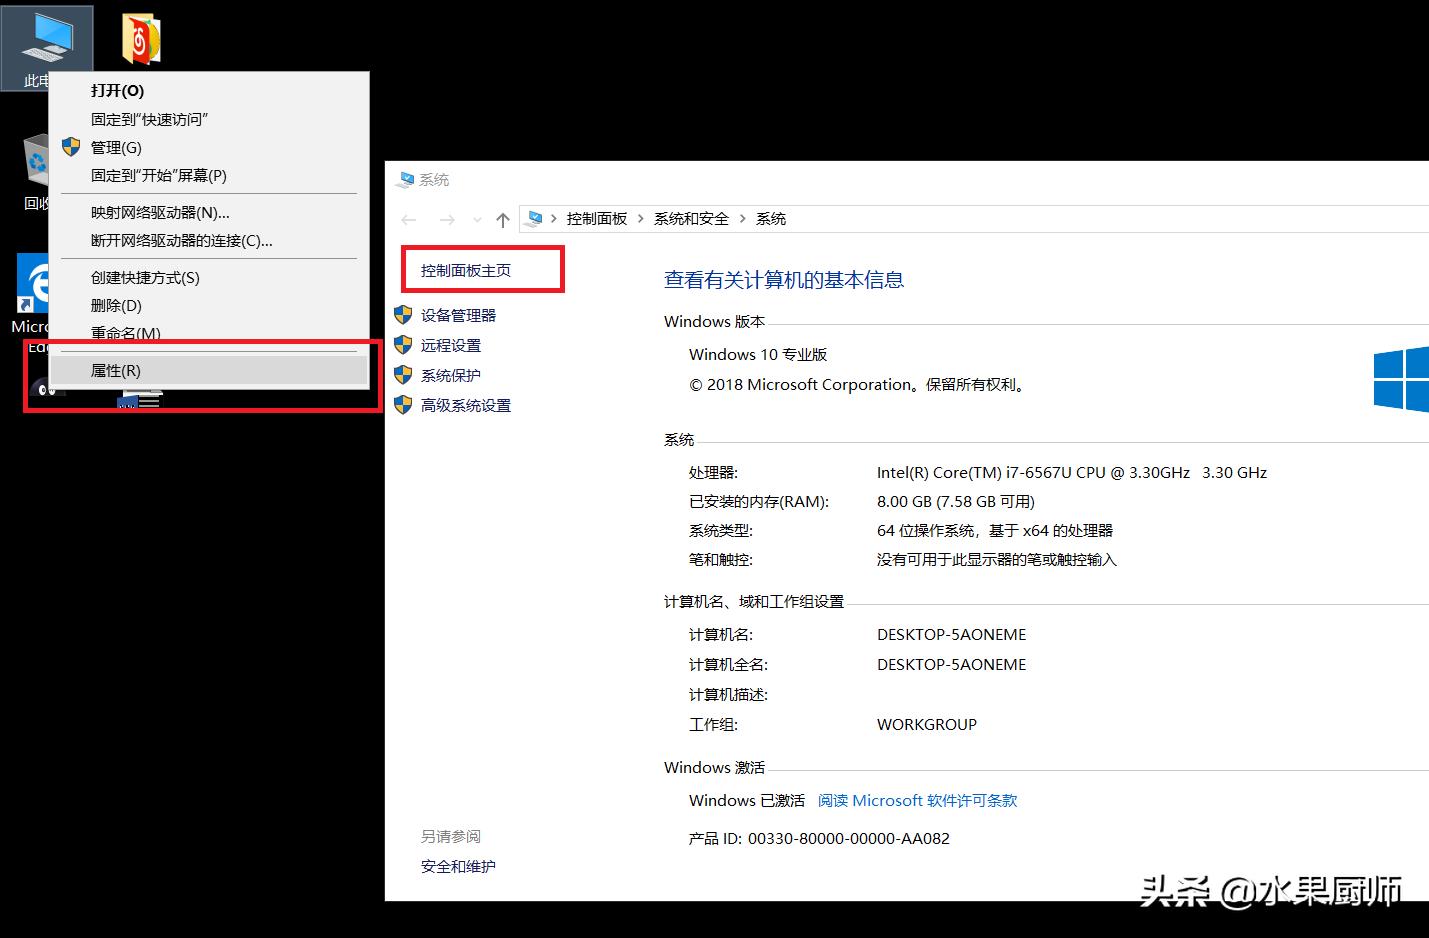Click the 产品 ID: 00330-80000-00000-AA082 text
The image size is (1429, 938).
pos(819,838)
